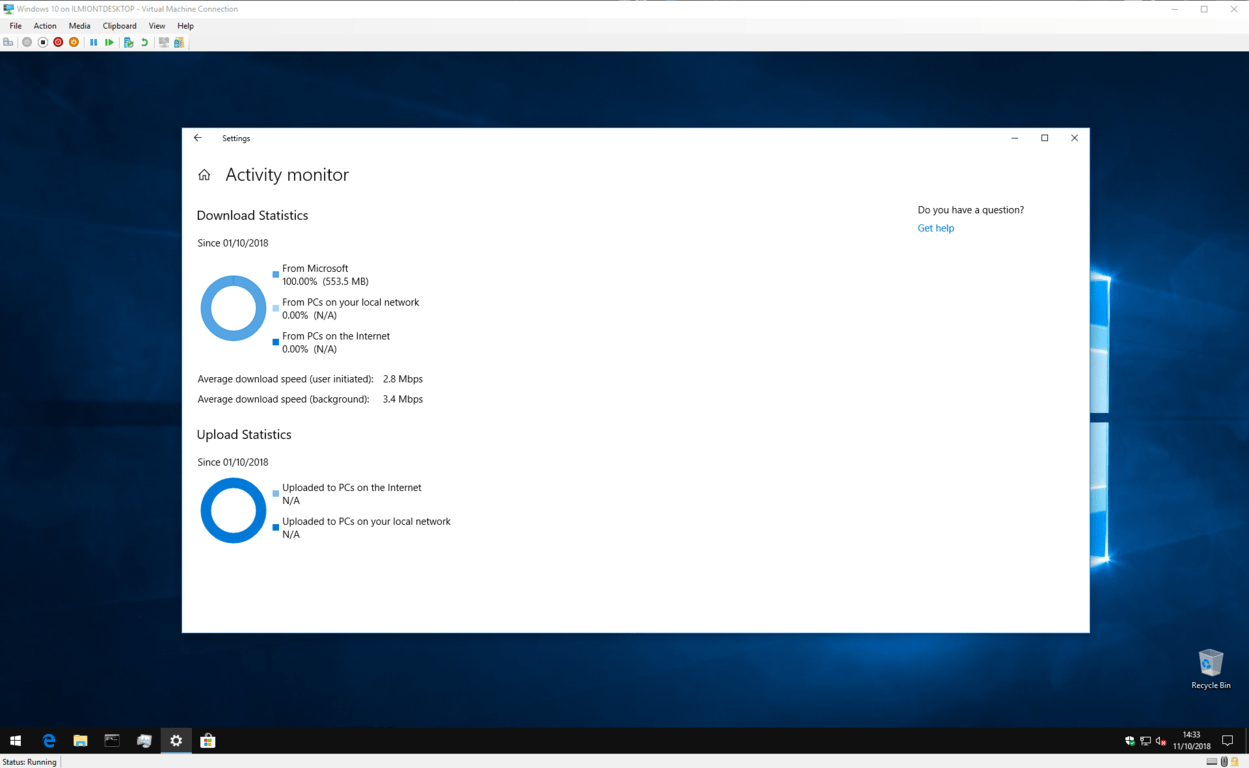The width and height of the screenshot is (1249, 768).
Task: Close the Settings window
Action: tap(1075, 138)
